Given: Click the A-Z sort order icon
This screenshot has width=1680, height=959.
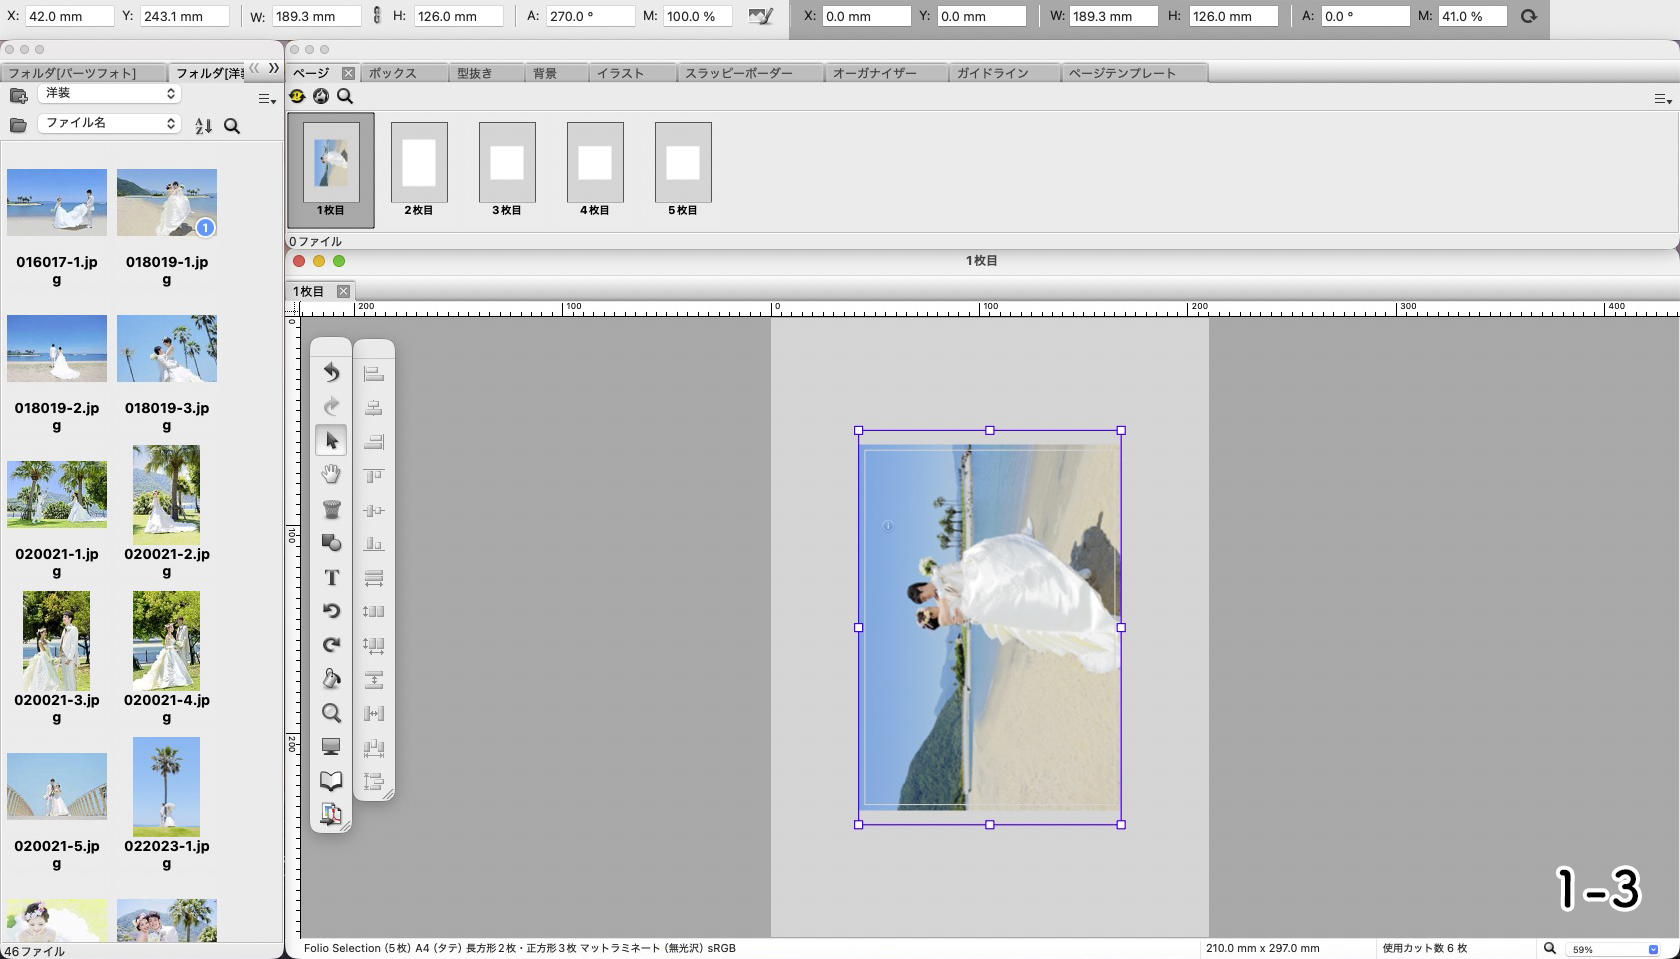Looking at the screenshot, I should (x=203, y=126).
